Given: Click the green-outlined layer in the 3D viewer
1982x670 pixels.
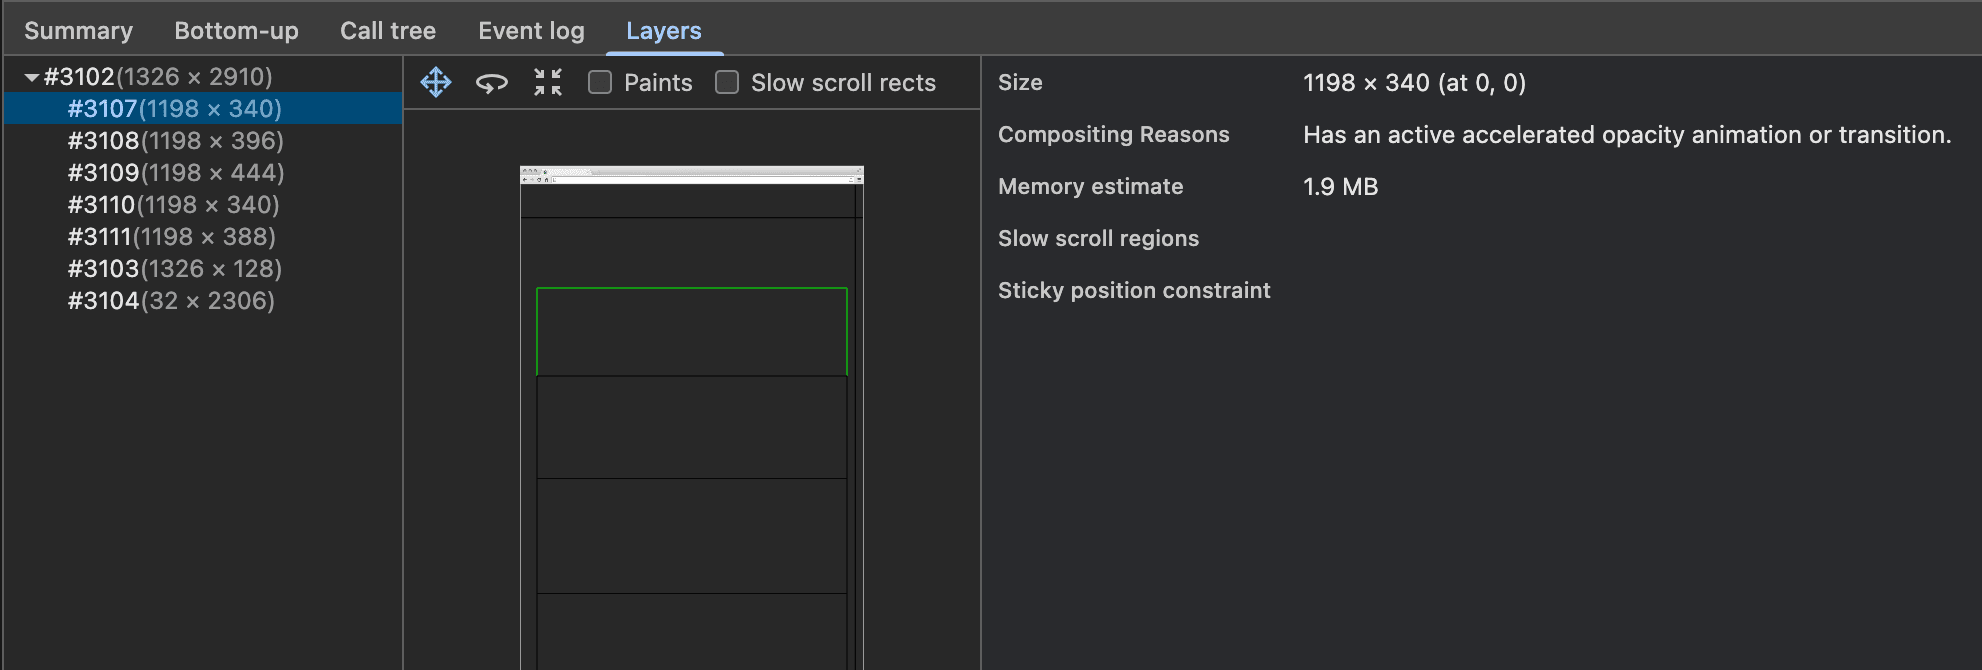Looking at the screenshot, I should [691, 330].
